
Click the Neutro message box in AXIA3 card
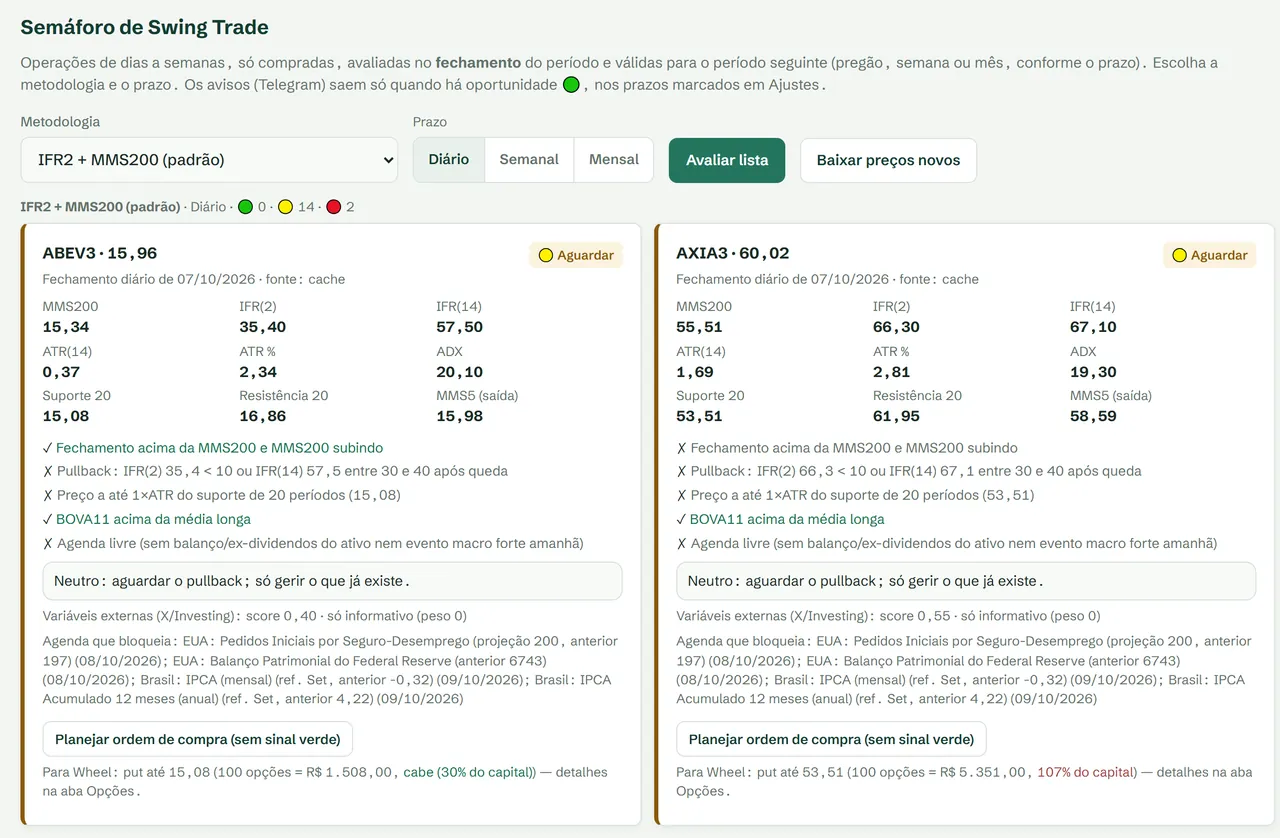(965, 581)
